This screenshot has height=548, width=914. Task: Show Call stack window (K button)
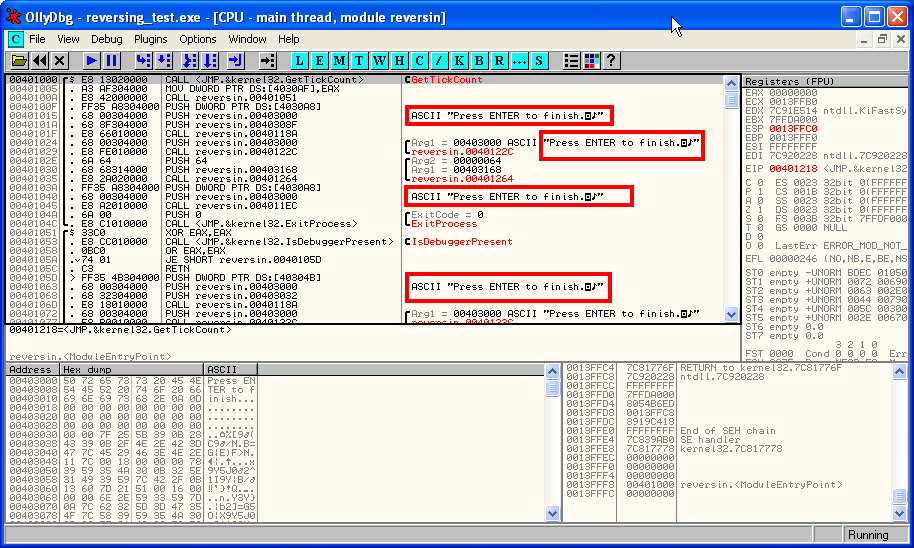459,61
